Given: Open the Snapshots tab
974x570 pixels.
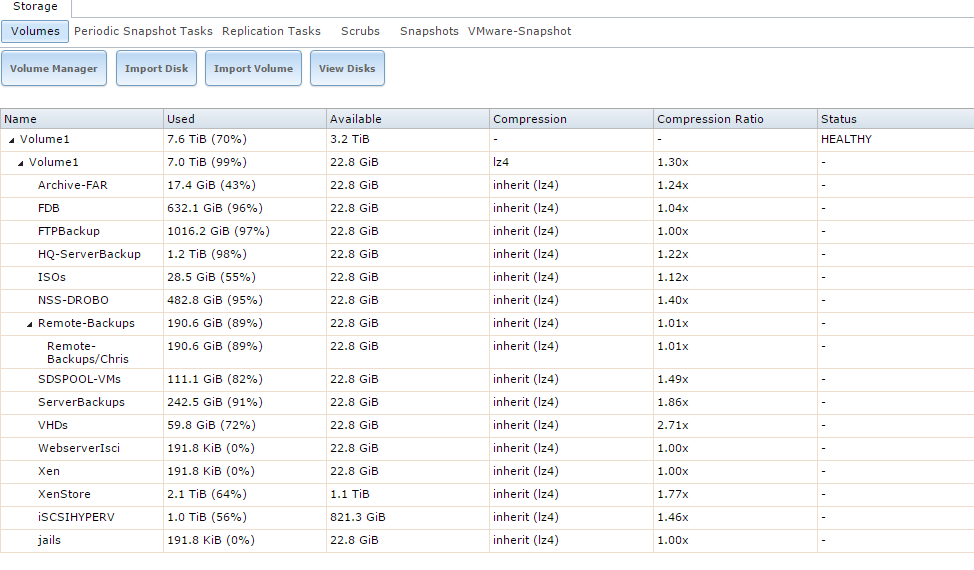Looking at the screenshot, I should tap(429, 31).
